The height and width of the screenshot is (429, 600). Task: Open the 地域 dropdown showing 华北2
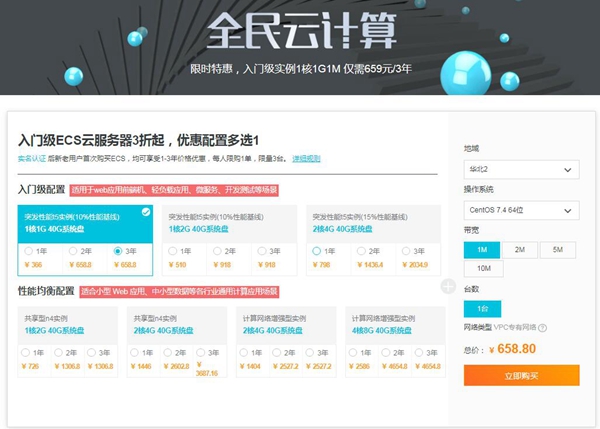pyautogui.click(x=522, y=170)
